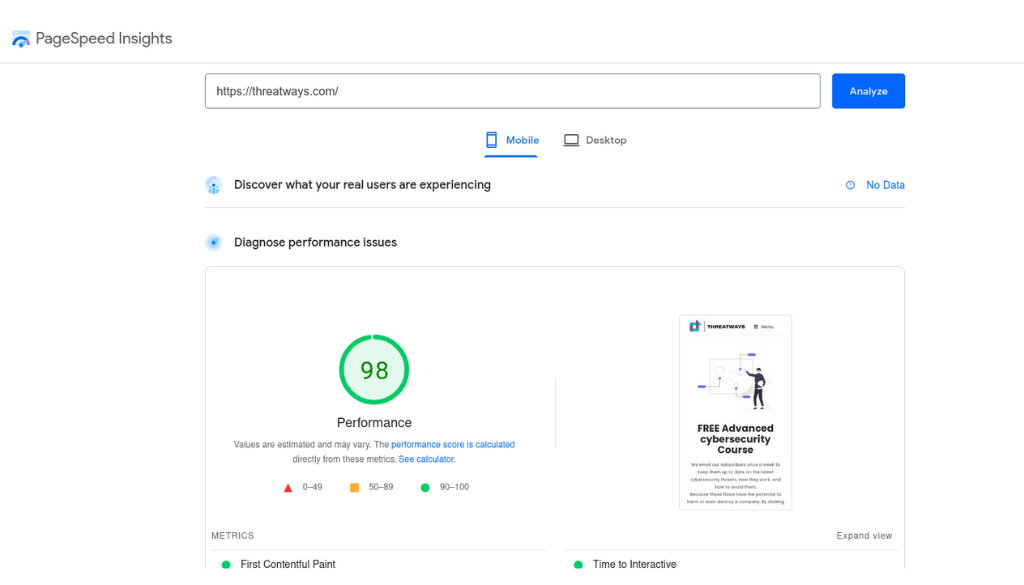Click the red triangle 0–49 legend icon
Image resolution: width=1024 pixels, height=585 pixels.
(x=288, y=488)
